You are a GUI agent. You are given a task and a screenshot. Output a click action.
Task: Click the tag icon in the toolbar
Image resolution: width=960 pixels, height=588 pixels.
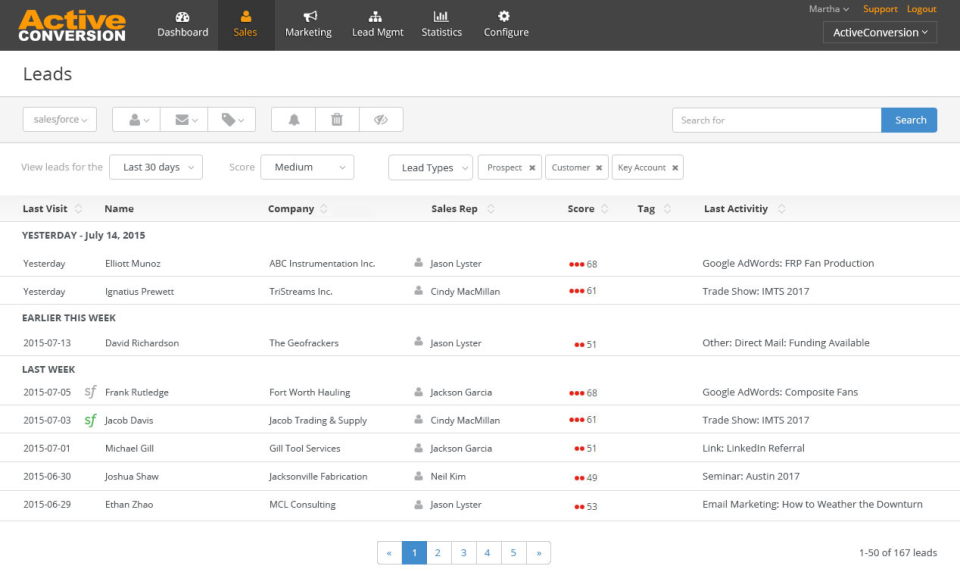point(228,119)
